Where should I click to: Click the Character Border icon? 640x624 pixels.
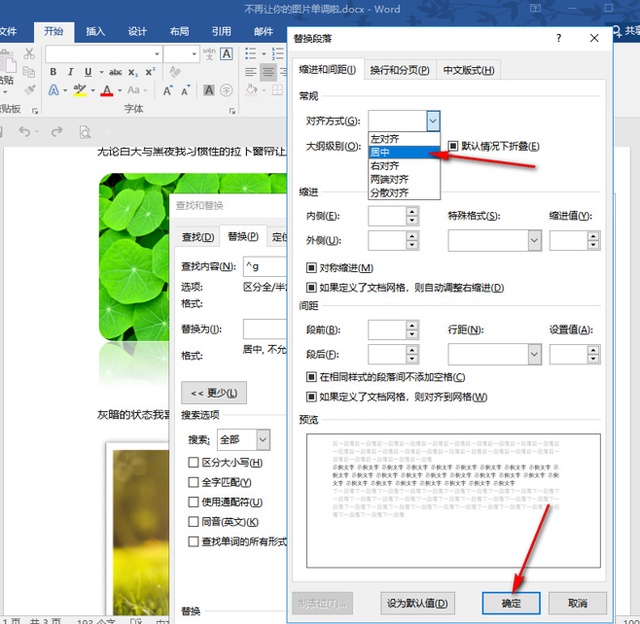[x=227, y=53]
